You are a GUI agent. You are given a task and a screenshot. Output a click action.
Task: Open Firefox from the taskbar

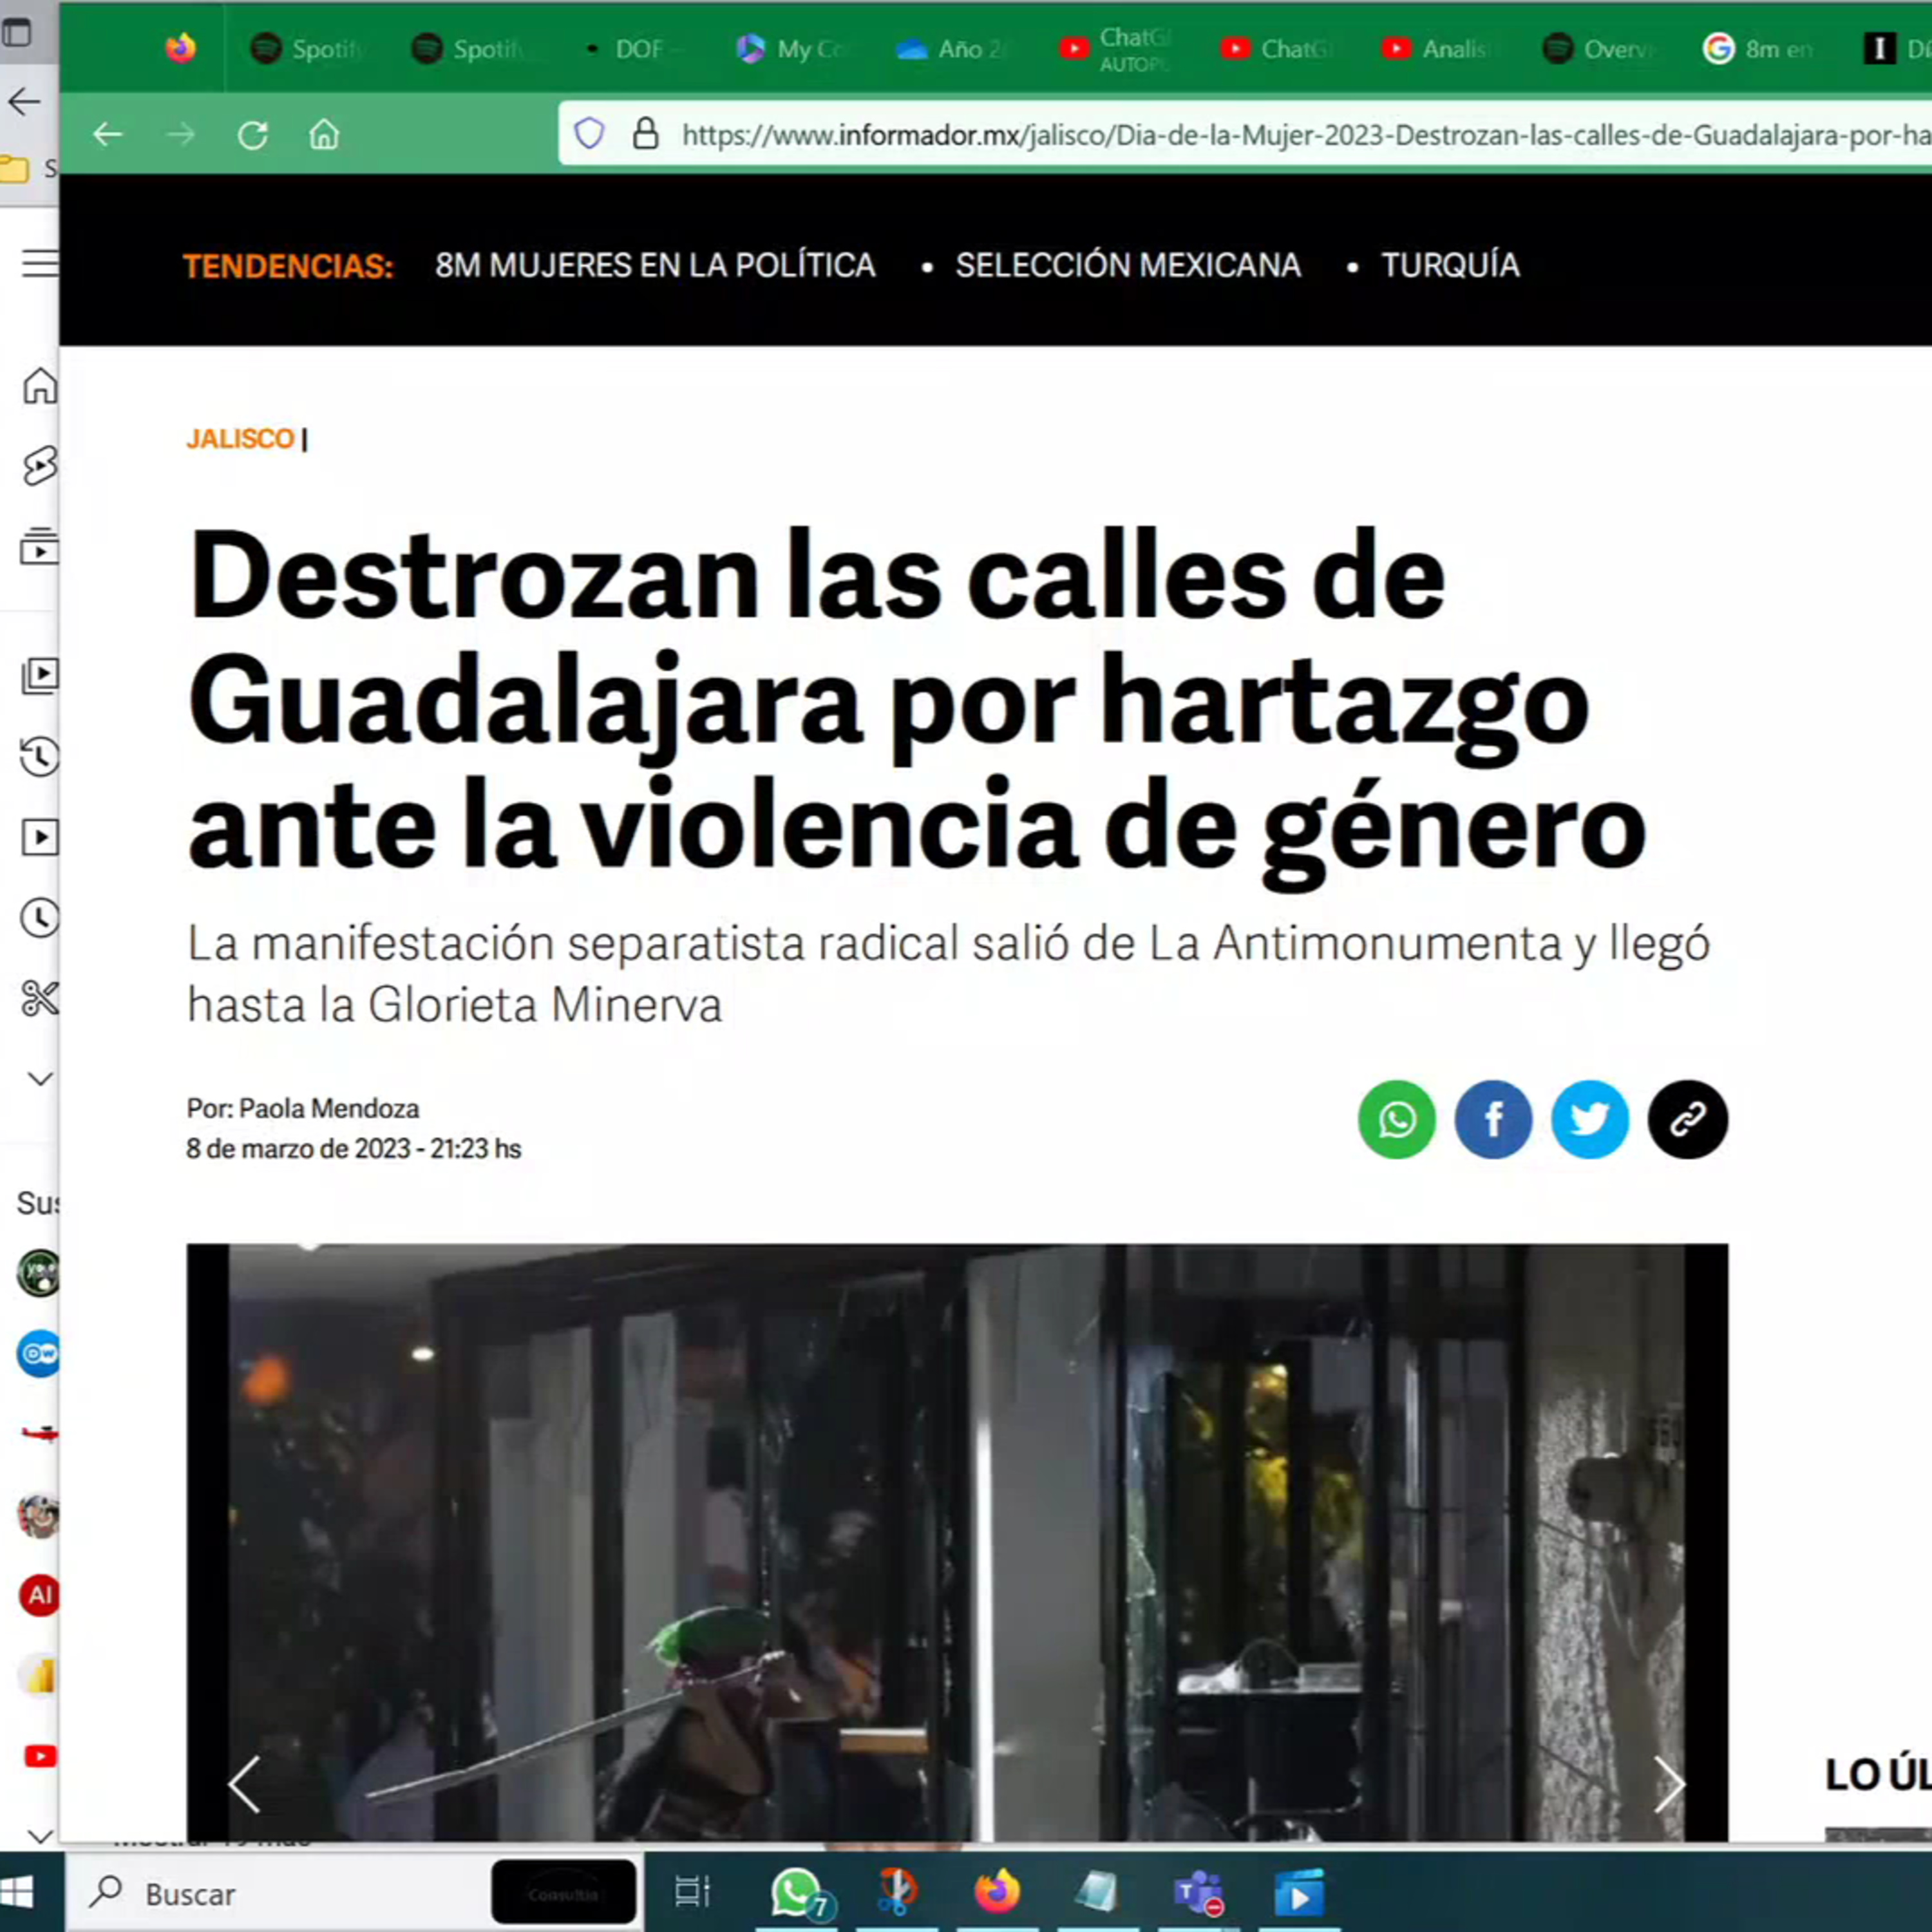coord(997,1891)
